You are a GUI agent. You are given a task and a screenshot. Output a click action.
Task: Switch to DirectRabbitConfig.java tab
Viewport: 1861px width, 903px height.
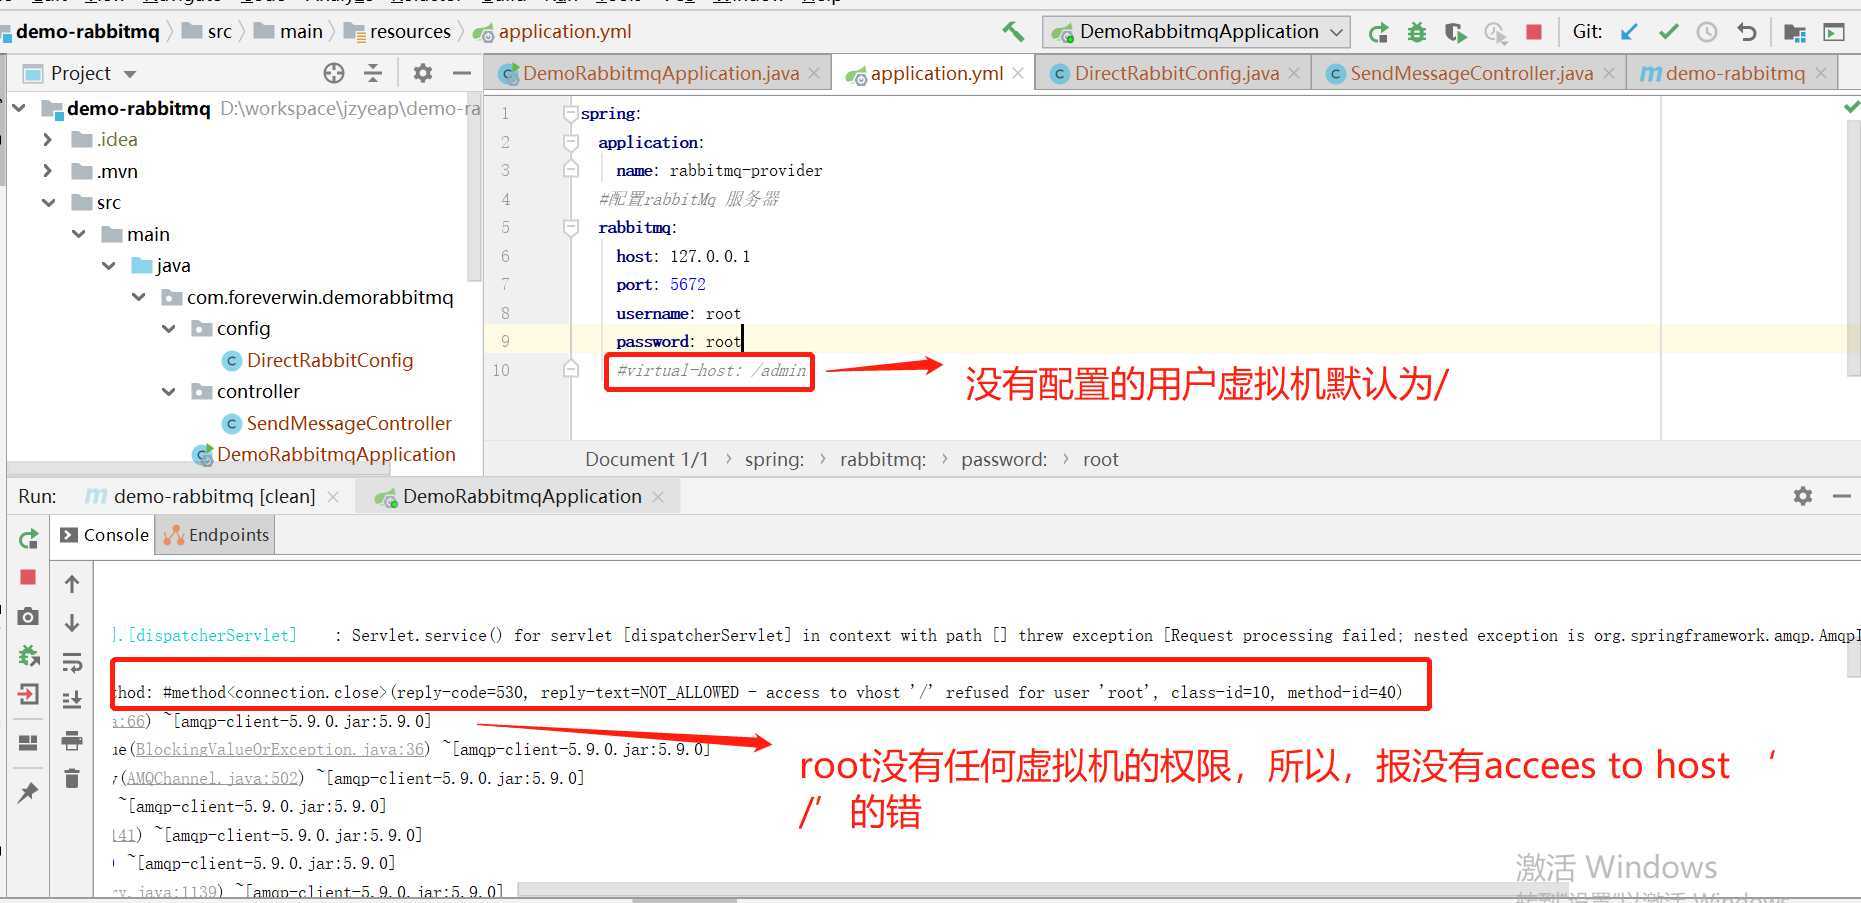pyautogui.click(x=1176, y=73)
